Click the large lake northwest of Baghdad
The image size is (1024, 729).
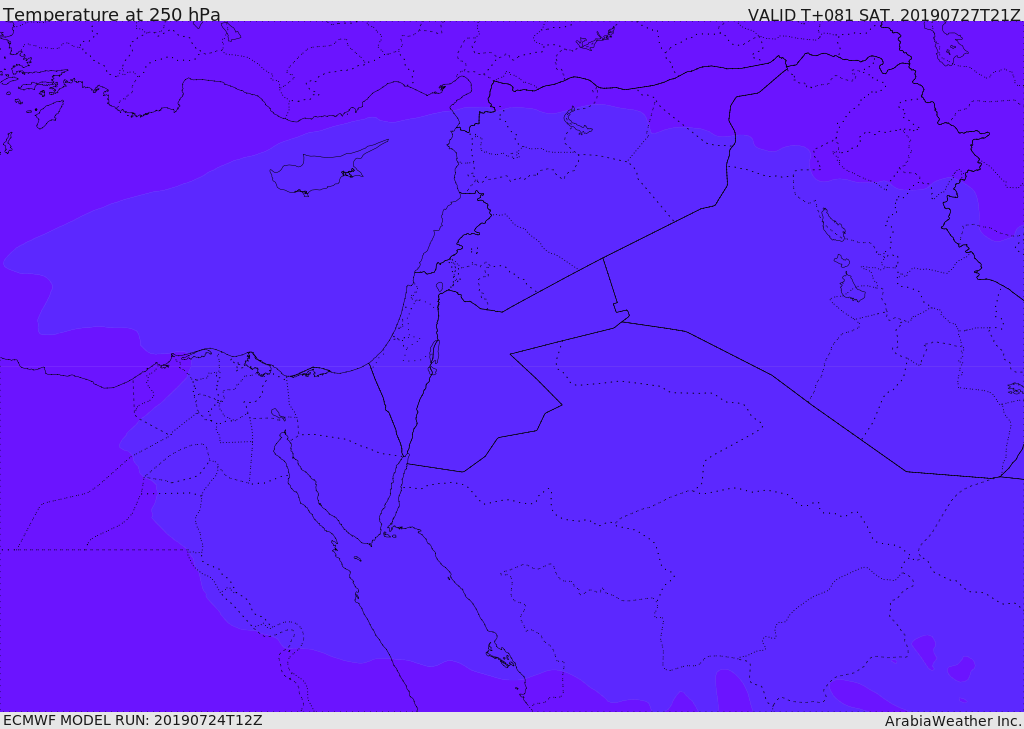(832, 224)
